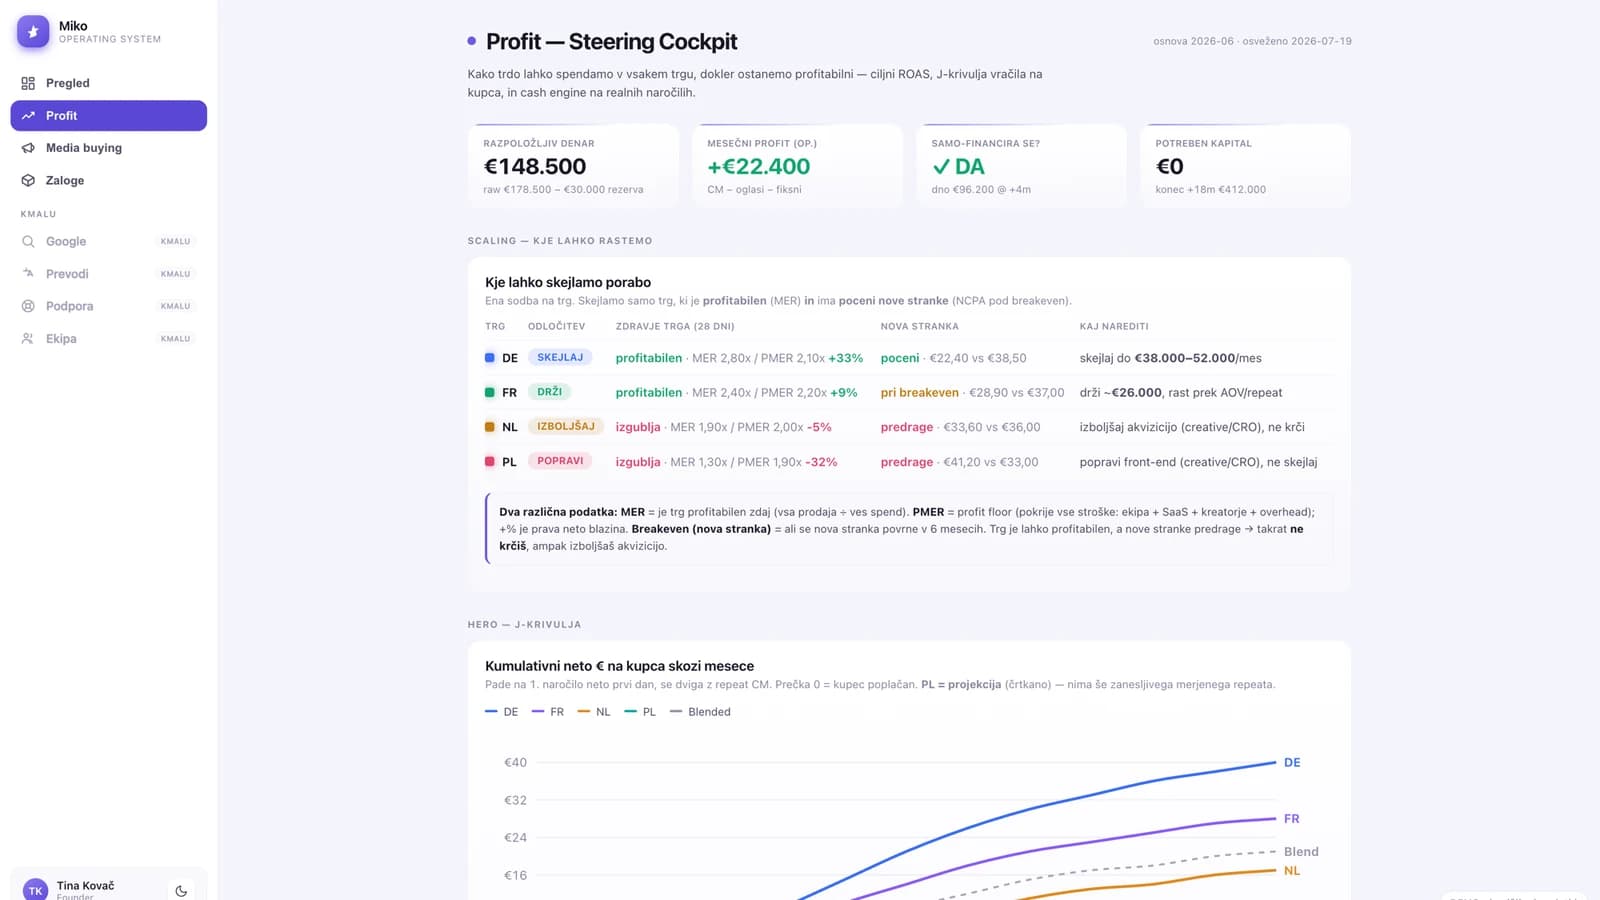The image size is (1600, 900).
Task: Click the DE label at chart line end
Action: click(x=1292, y=762)
